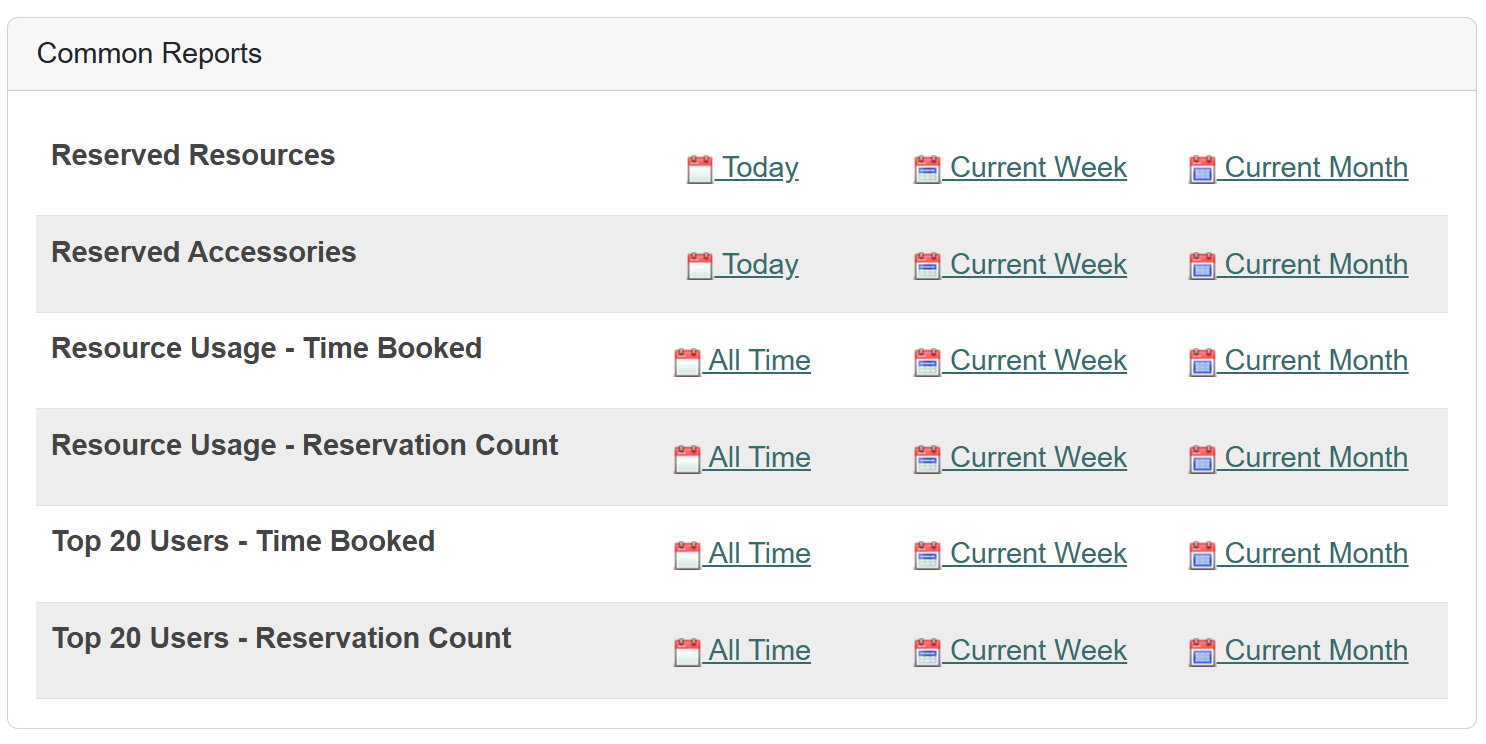Click the Current Month calendar icon for Top 20 Users - Reservation Count
The height and width of the screenshot is (744, 1486).
[x=1203, y=649]
